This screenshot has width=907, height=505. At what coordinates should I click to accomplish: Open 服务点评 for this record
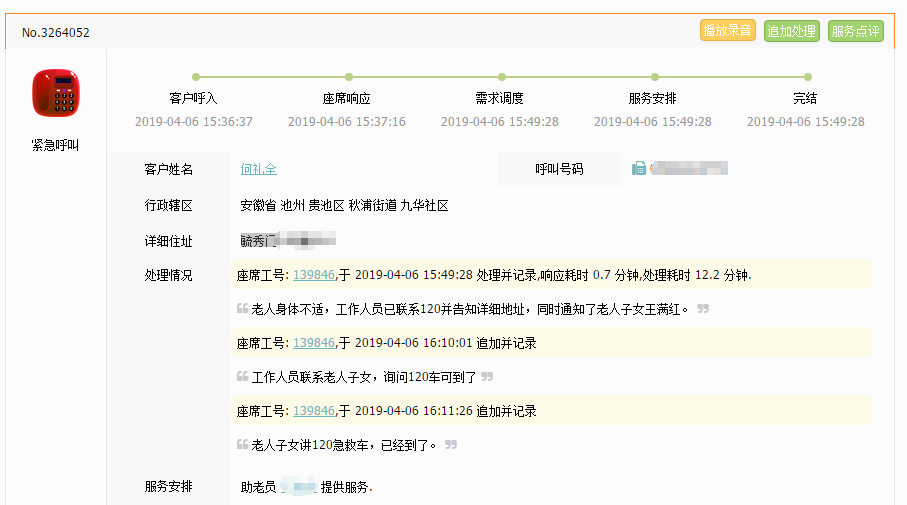click(855, 31)
